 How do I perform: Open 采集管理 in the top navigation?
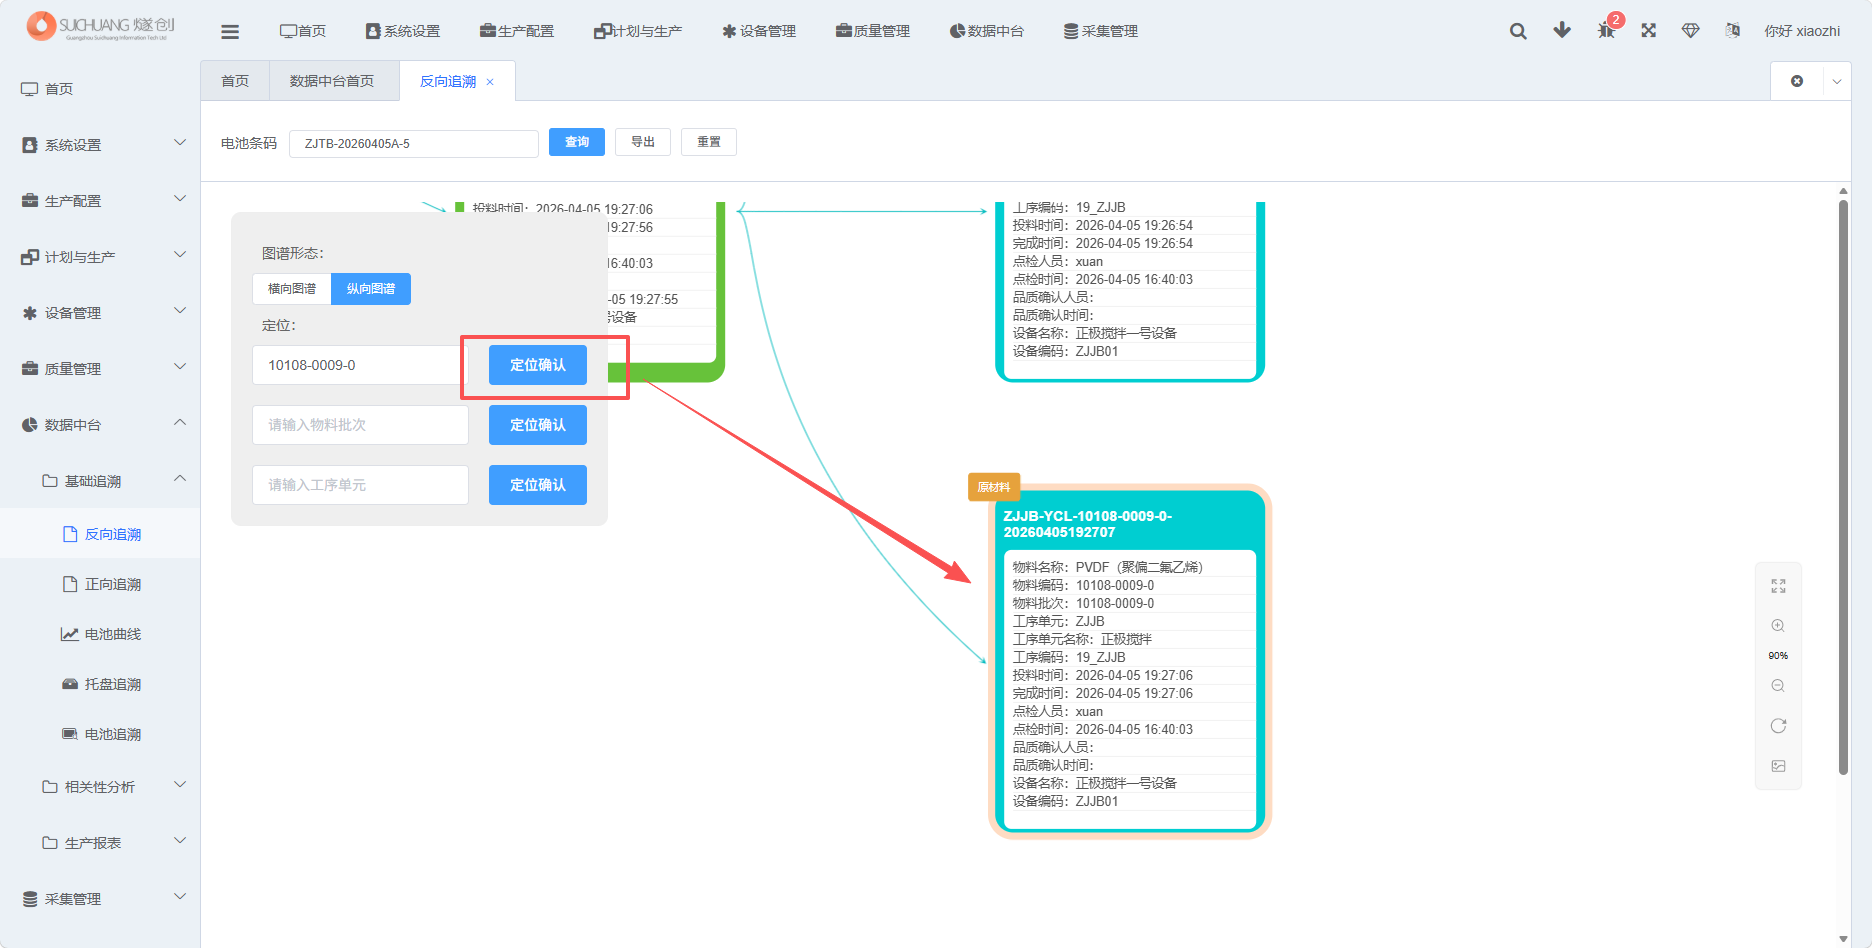point(1100,31)
